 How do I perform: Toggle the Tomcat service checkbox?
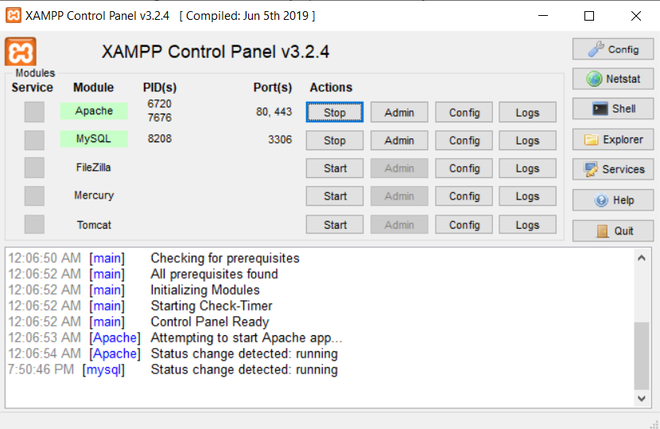tap(34, 224)
